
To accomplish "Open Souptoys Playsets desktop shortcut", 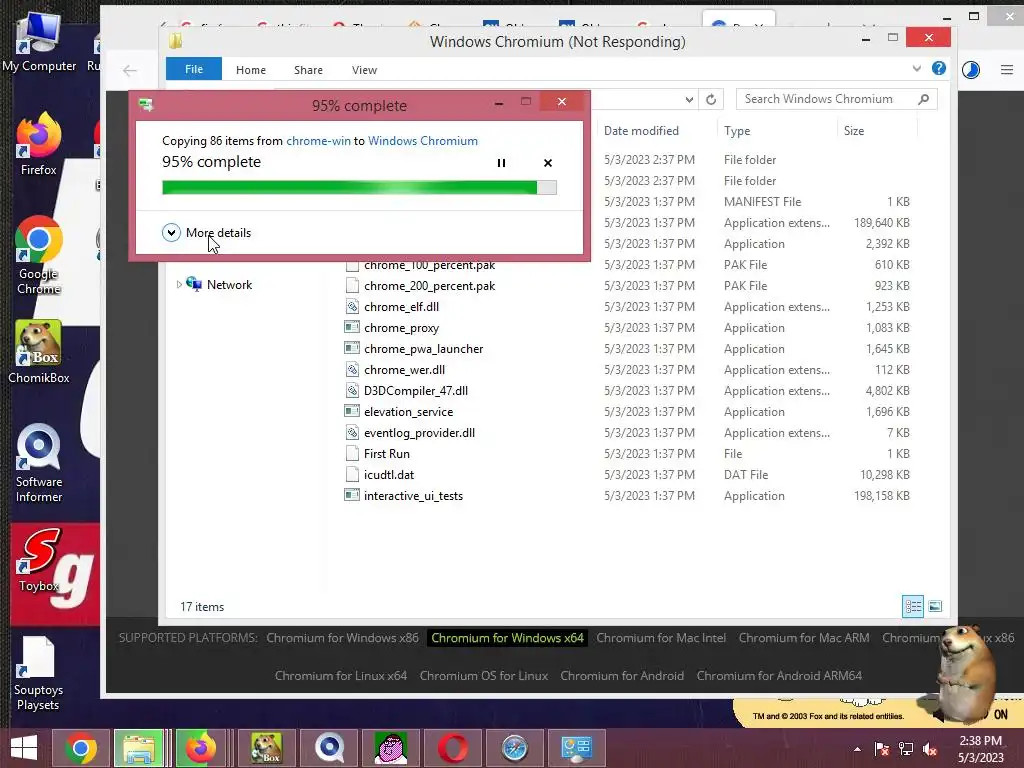I will 38,673.
